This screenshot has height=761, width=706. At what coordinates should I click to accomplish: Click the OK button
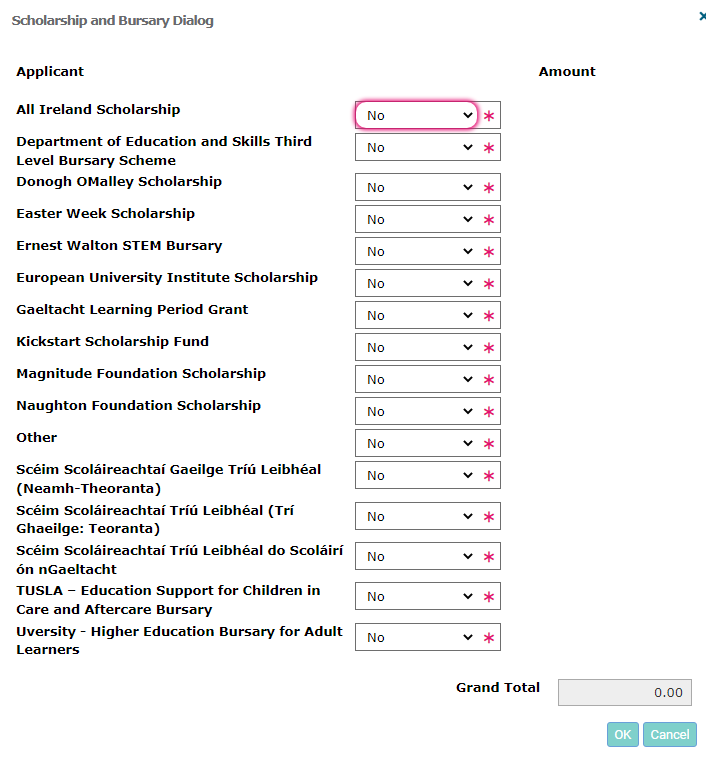pos(623,734)
